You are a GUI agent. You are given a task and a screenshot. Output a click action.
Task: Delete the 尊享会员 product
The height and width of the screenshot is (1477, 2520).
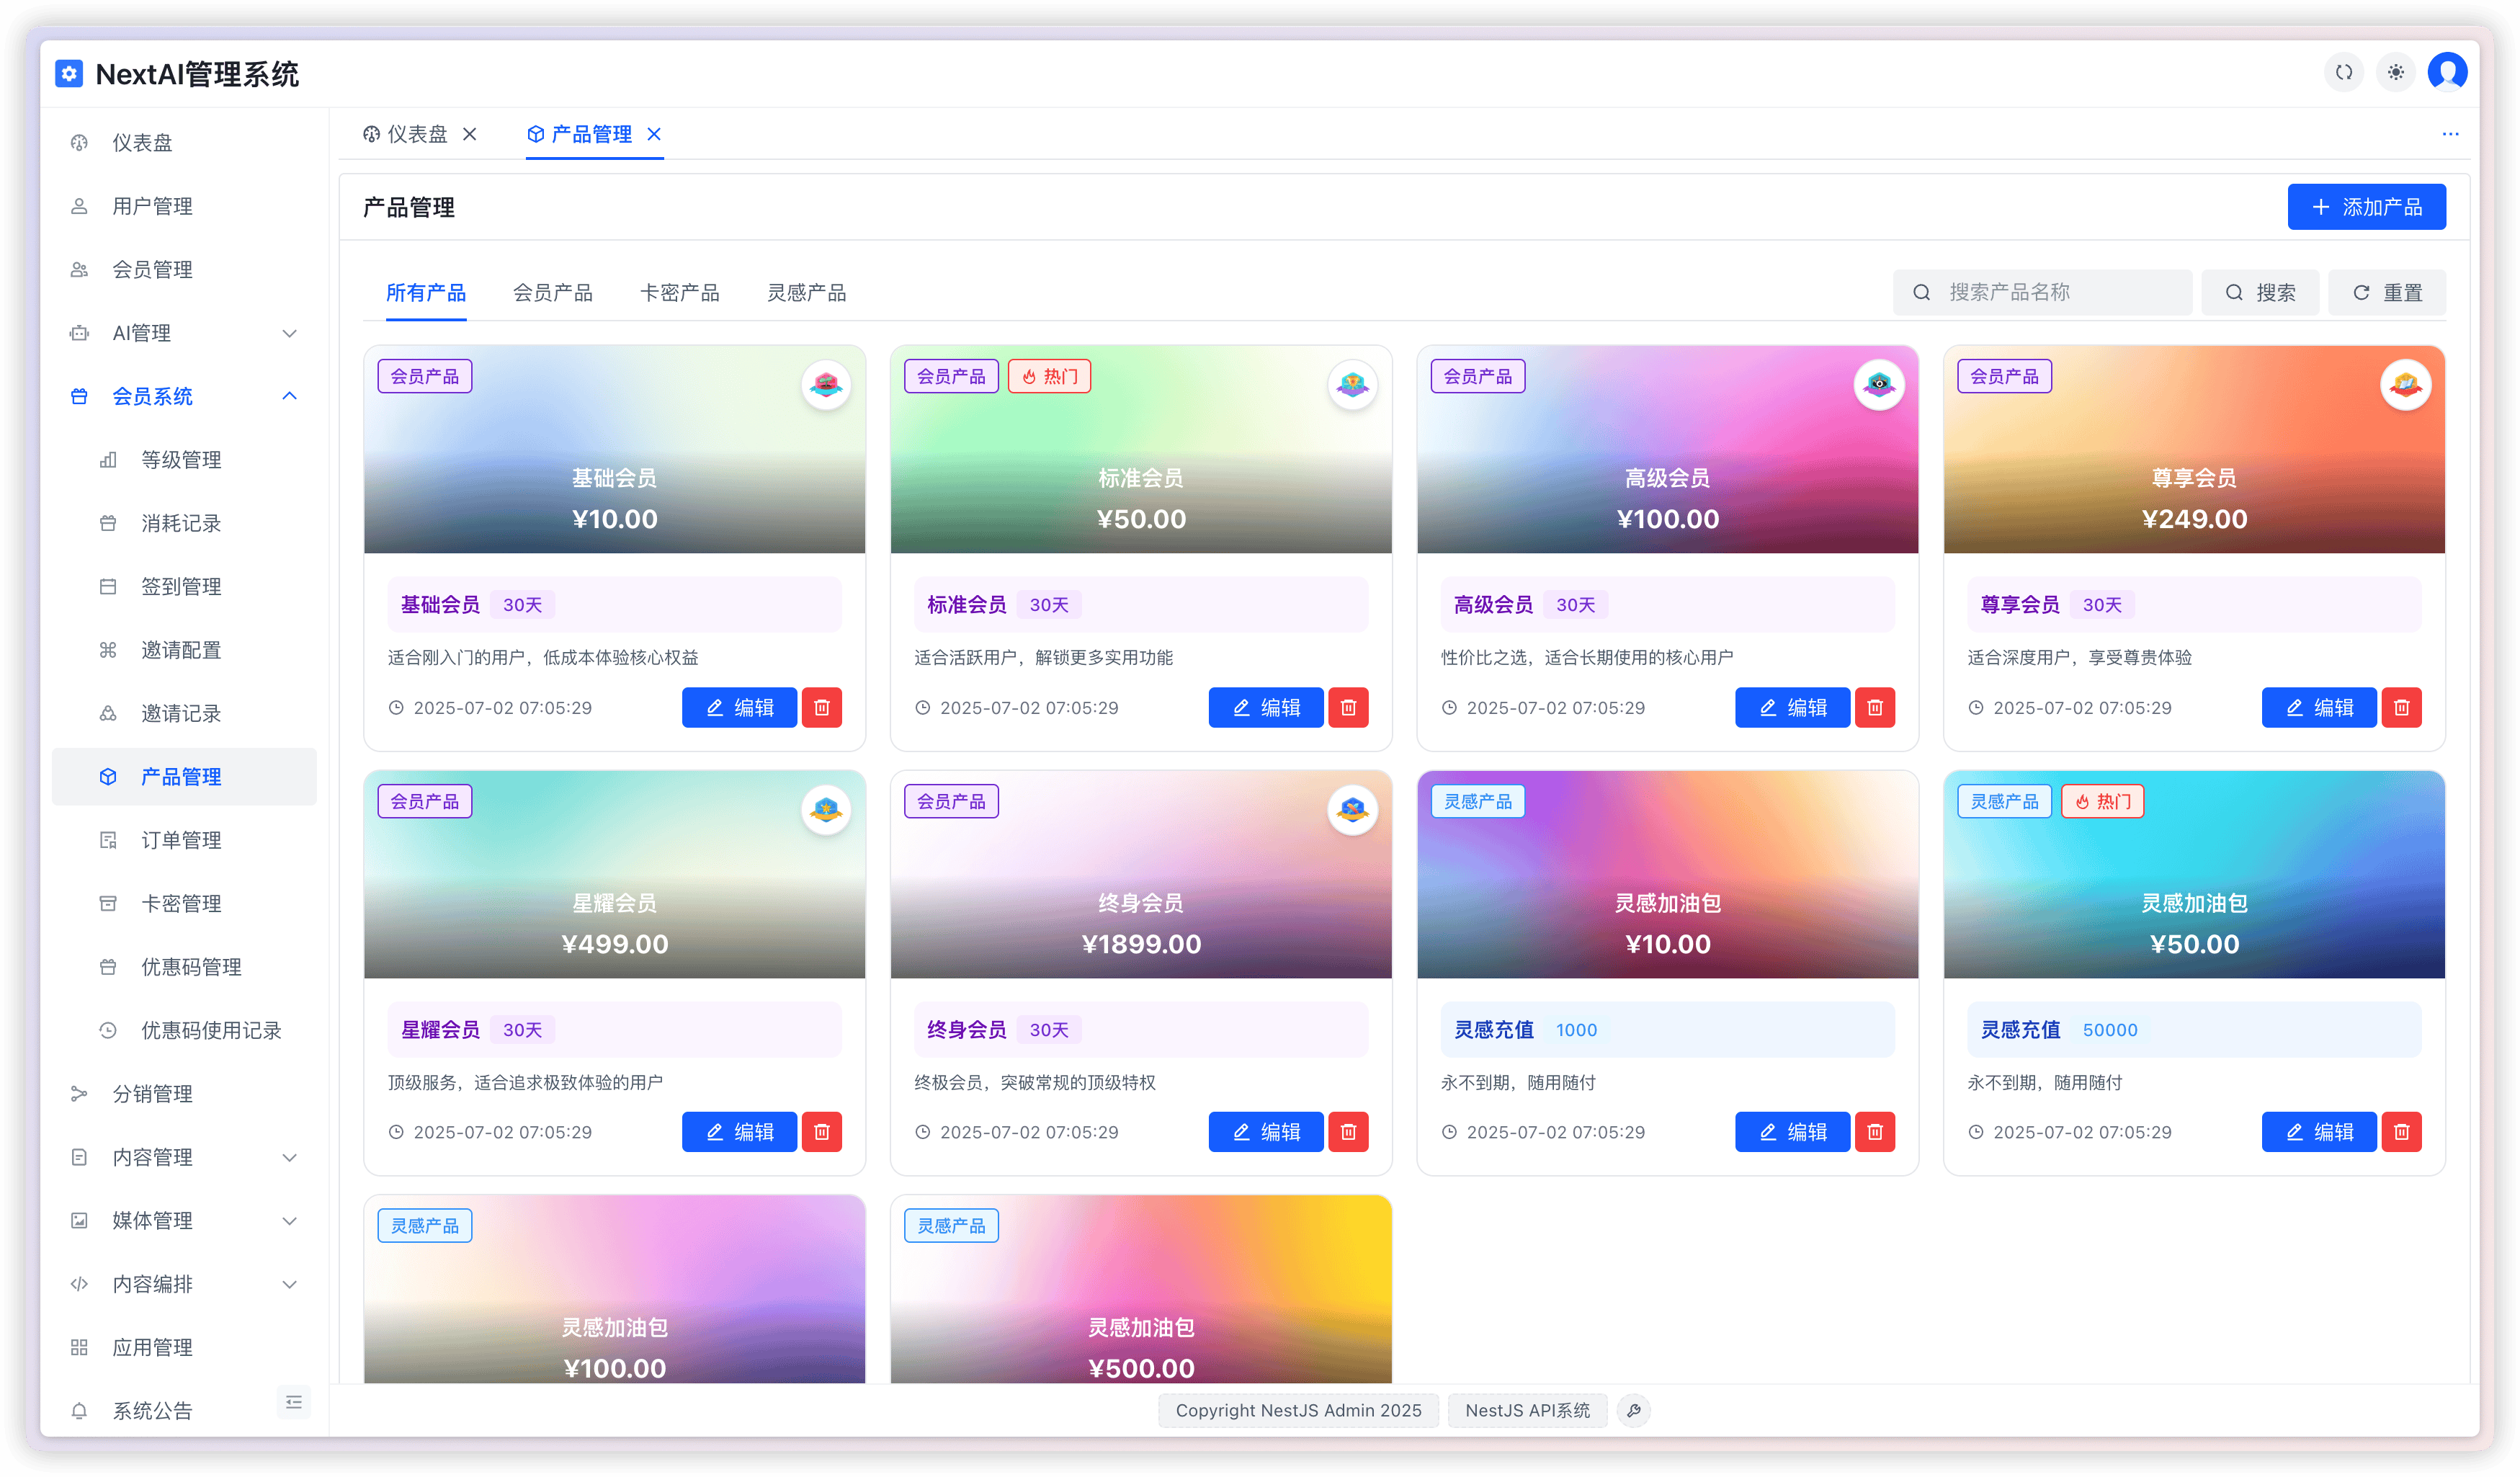click(x=2401, y=707)
